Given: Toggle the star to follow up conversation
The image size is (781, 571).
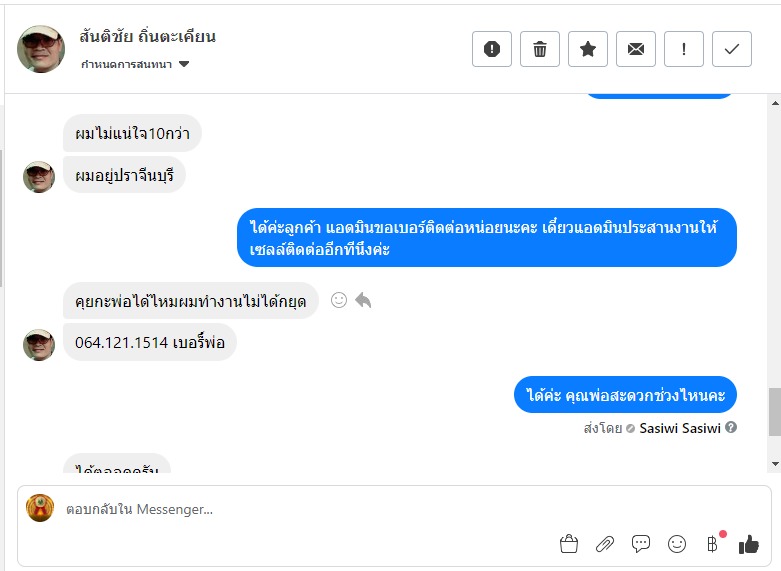Looking at the screenshot, I should (x=588, y=49).
